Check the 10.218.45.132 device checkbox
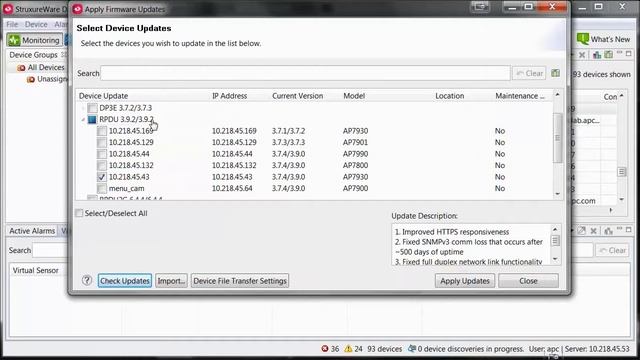This screenshot has width=640, height=360. point(102,165)
